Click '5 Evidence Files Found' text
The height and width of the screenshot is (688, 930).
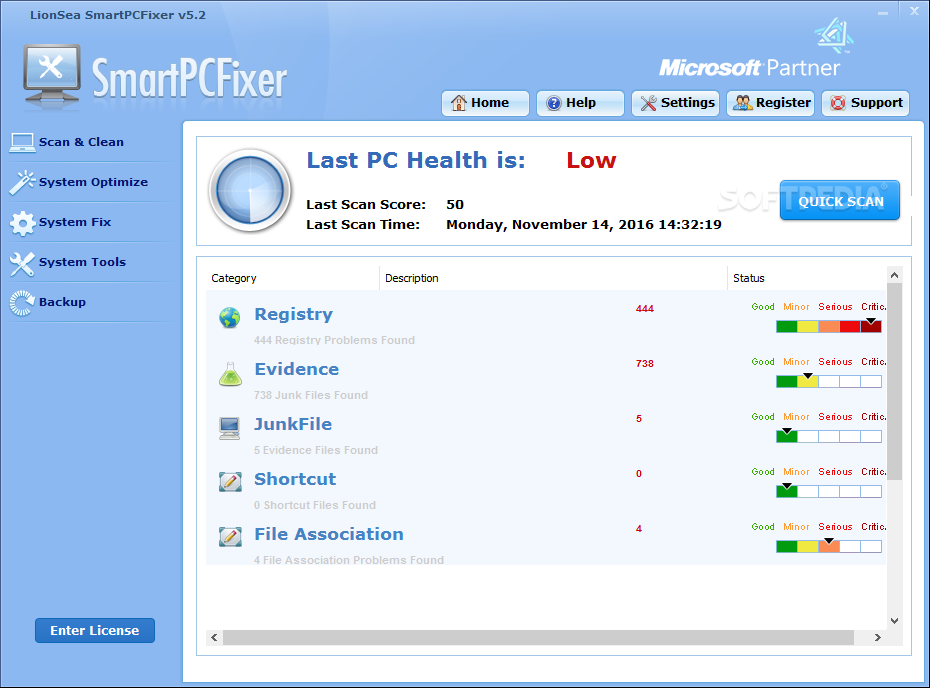point(316,450)
